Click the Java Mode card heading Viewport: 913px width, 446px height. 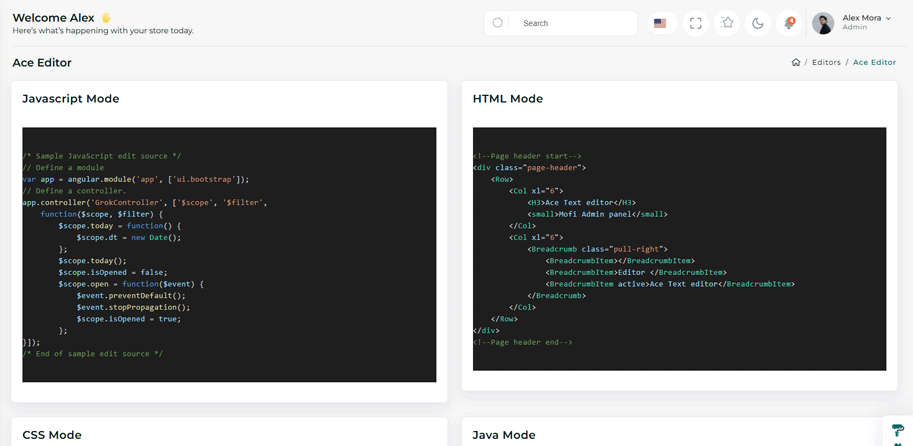click(x=504, y=435)
